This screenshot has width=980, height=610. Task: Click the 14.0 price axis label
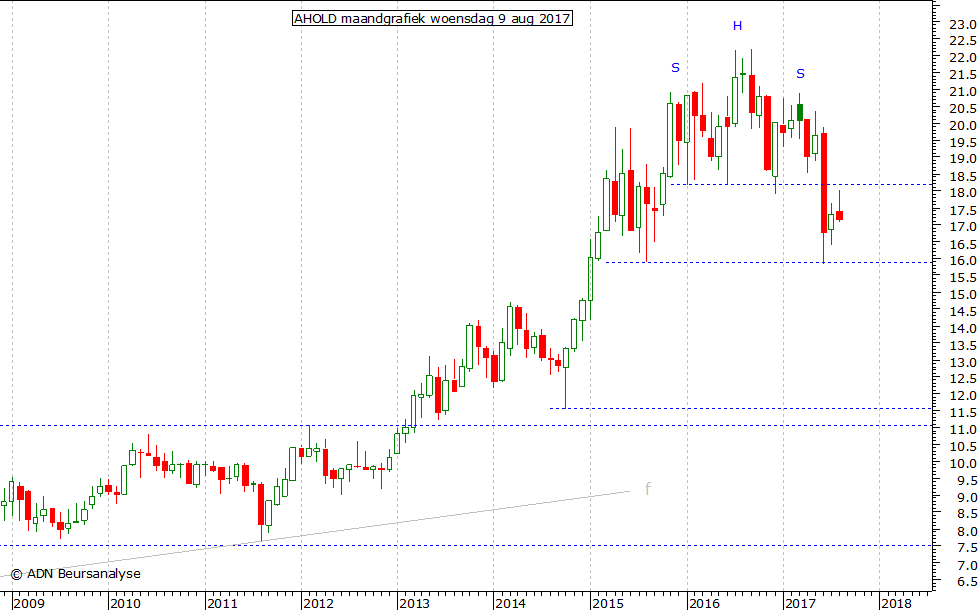coord(962,328)
